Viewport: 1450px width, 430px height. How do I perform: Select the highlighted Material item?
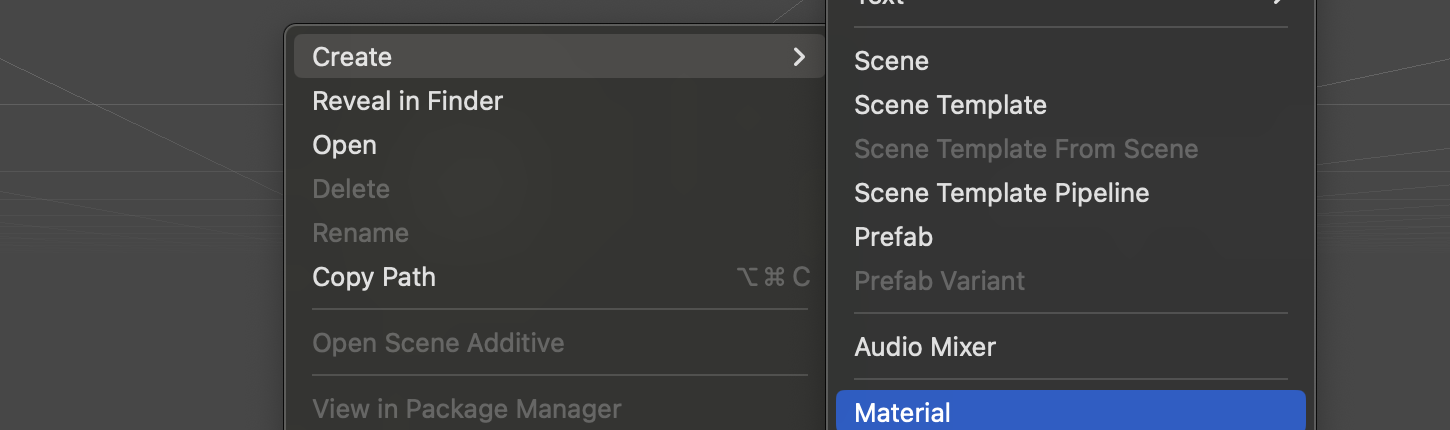[902, 412]
